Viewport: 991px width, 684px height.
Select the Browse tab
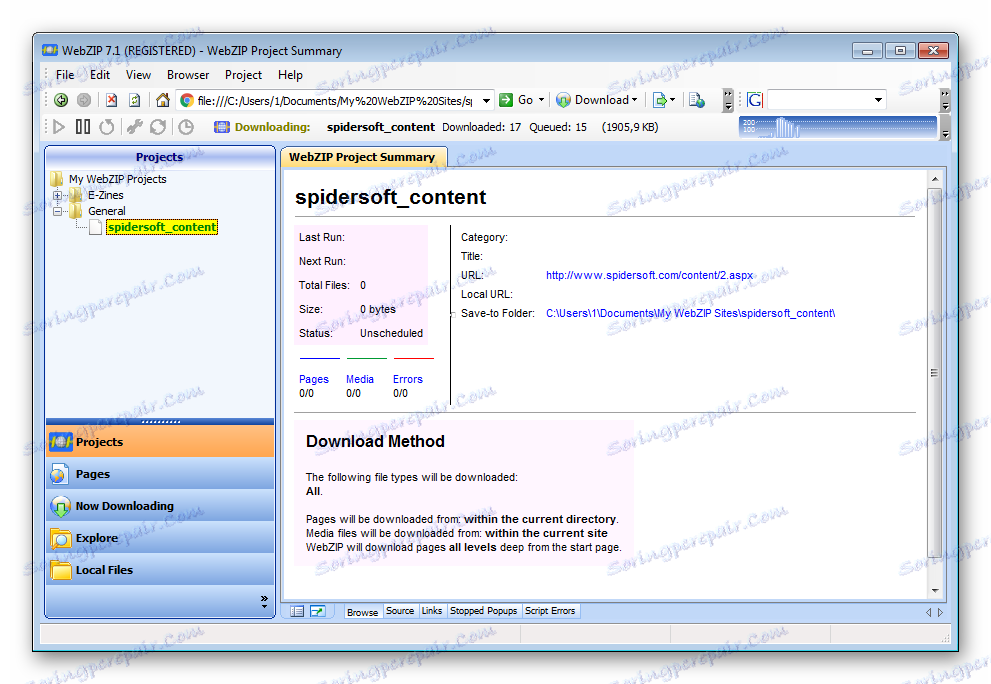(x=362, y=612)
